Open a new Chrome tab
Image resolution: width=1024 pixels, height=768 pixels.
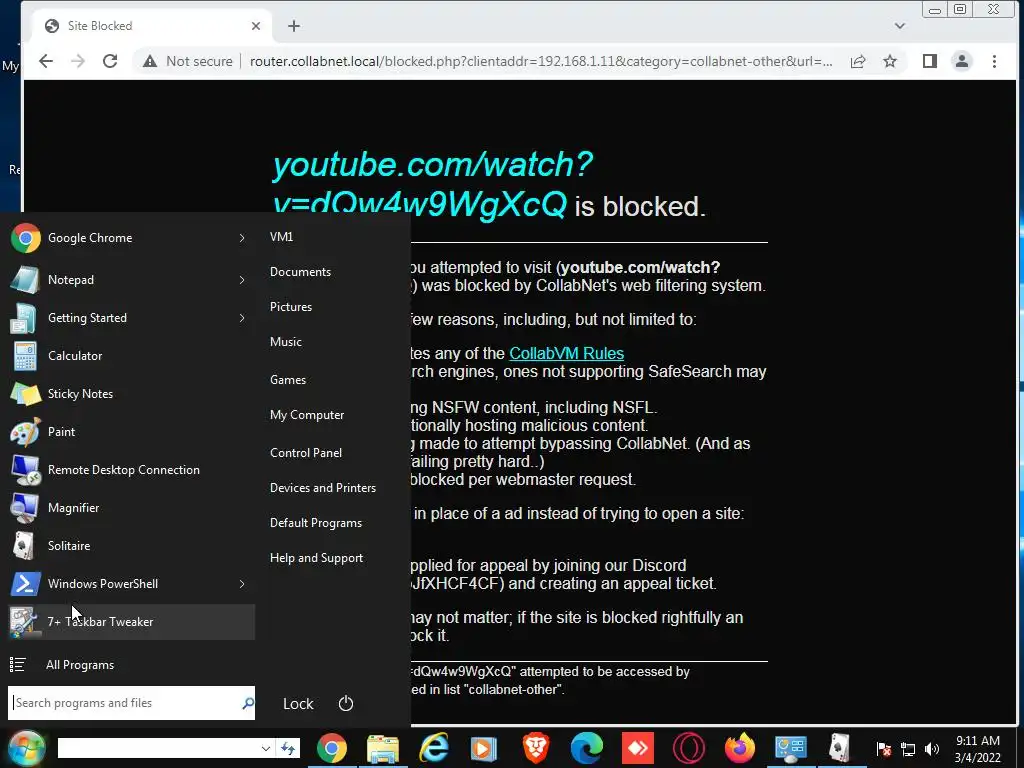tap(294, 26)
